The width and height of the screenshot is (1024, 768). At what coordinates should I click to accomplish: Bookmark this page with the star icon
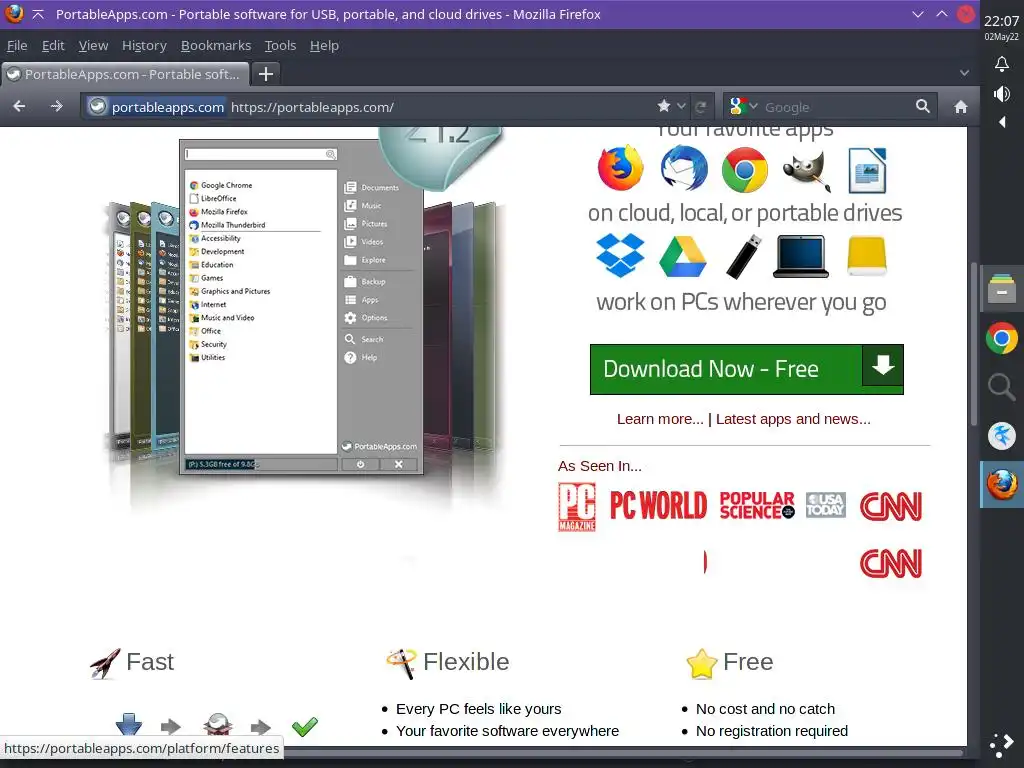[664, 106]
